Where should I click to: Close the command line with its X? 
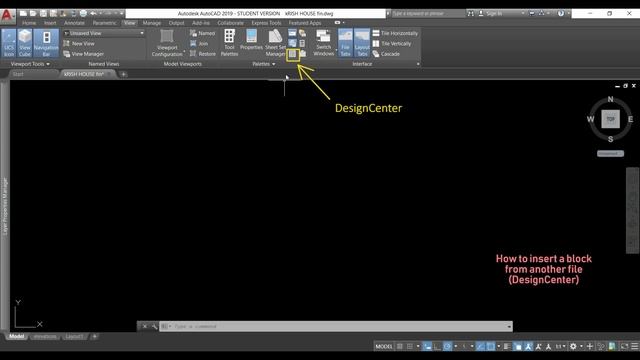coord(144,327)
